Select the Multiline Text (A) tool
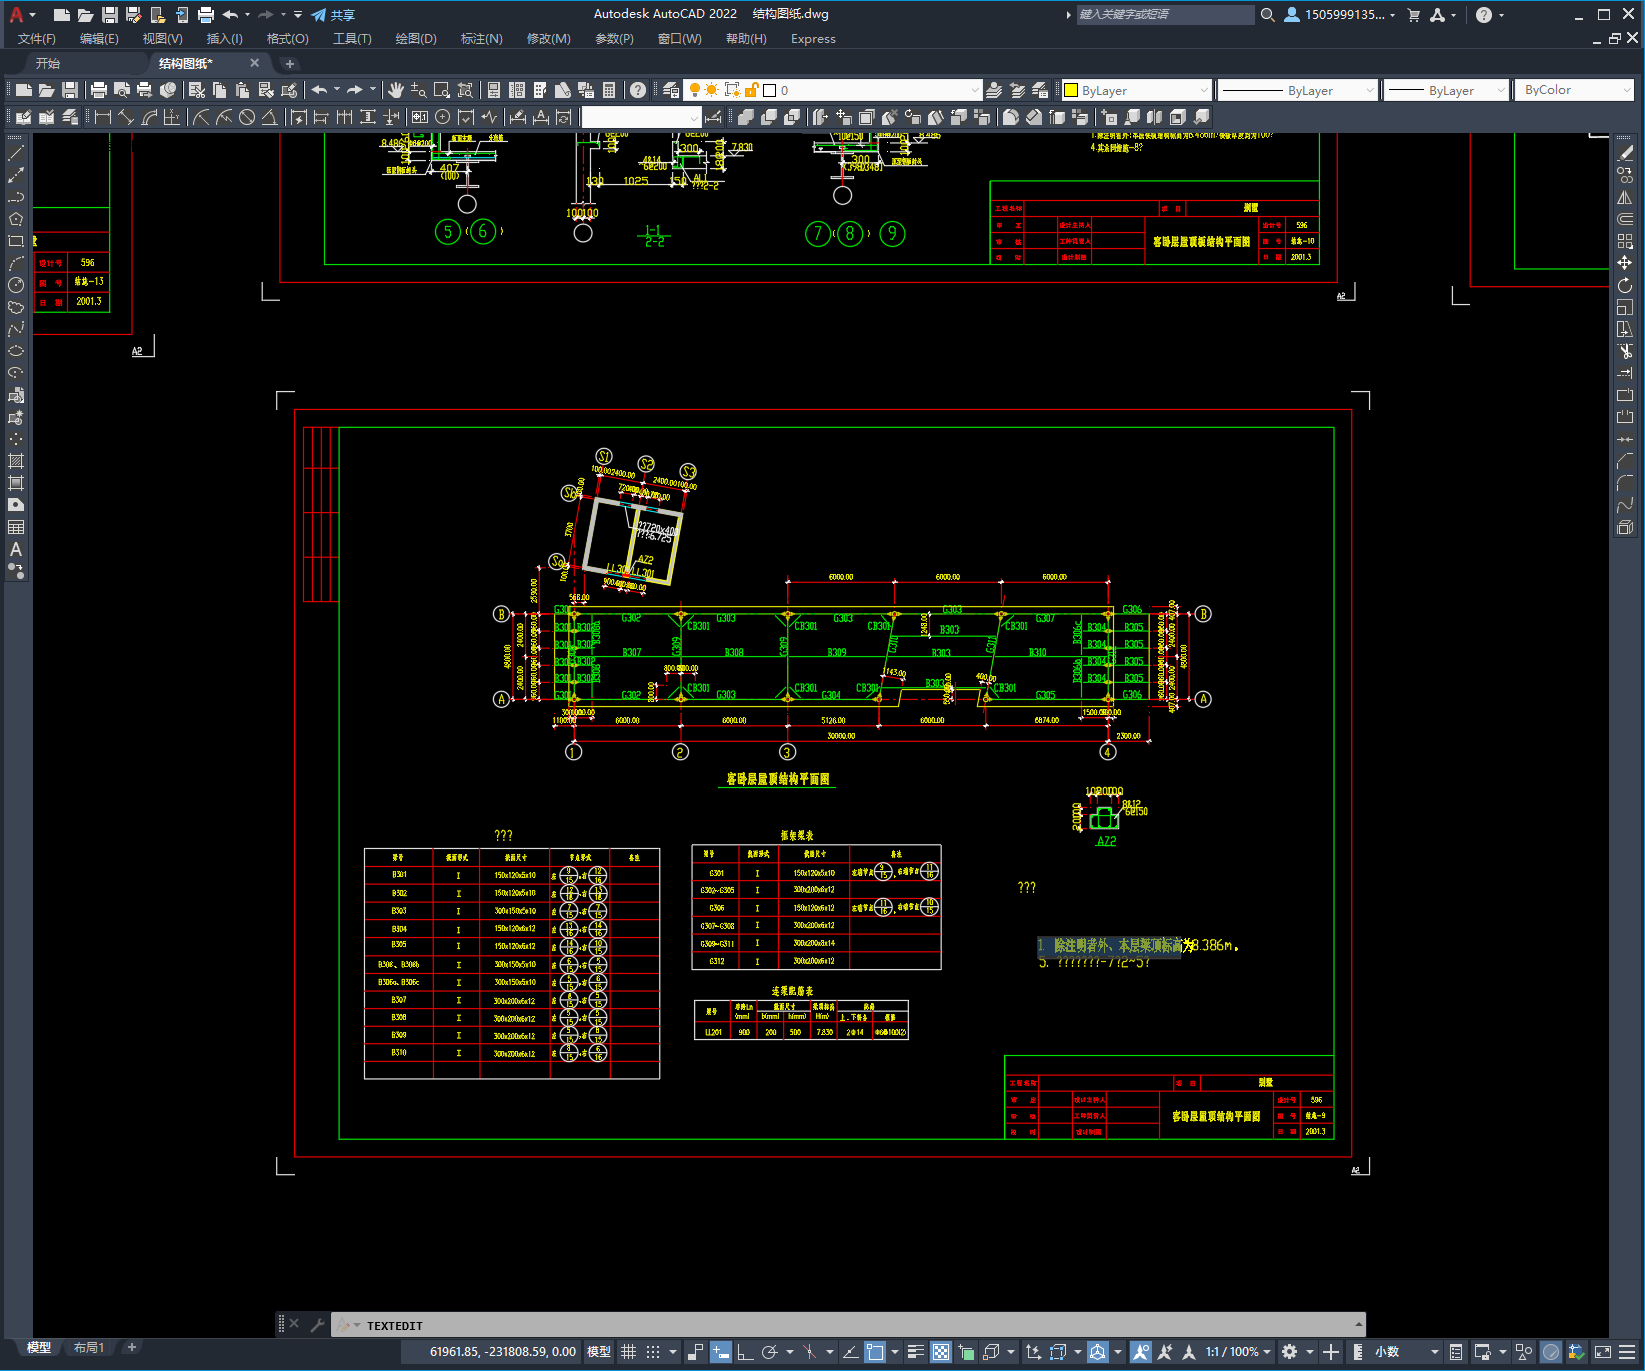The height and width of the screenshot is (1371, 1645). (16, 549)
